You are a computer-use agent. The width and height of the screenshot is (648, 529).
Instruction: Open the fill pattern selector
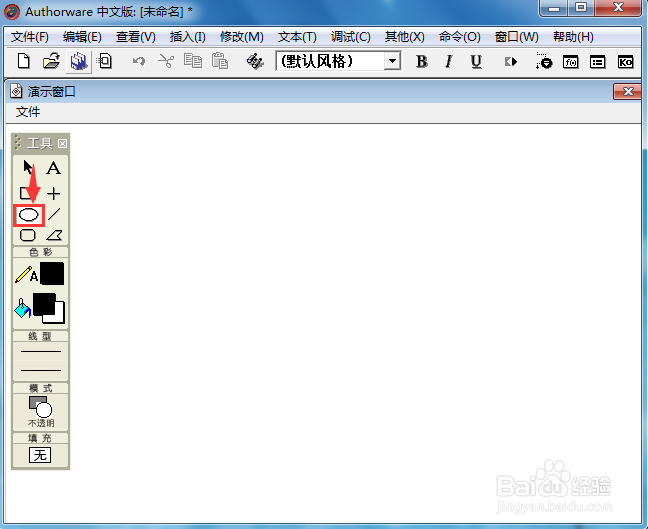click(40, 455)
